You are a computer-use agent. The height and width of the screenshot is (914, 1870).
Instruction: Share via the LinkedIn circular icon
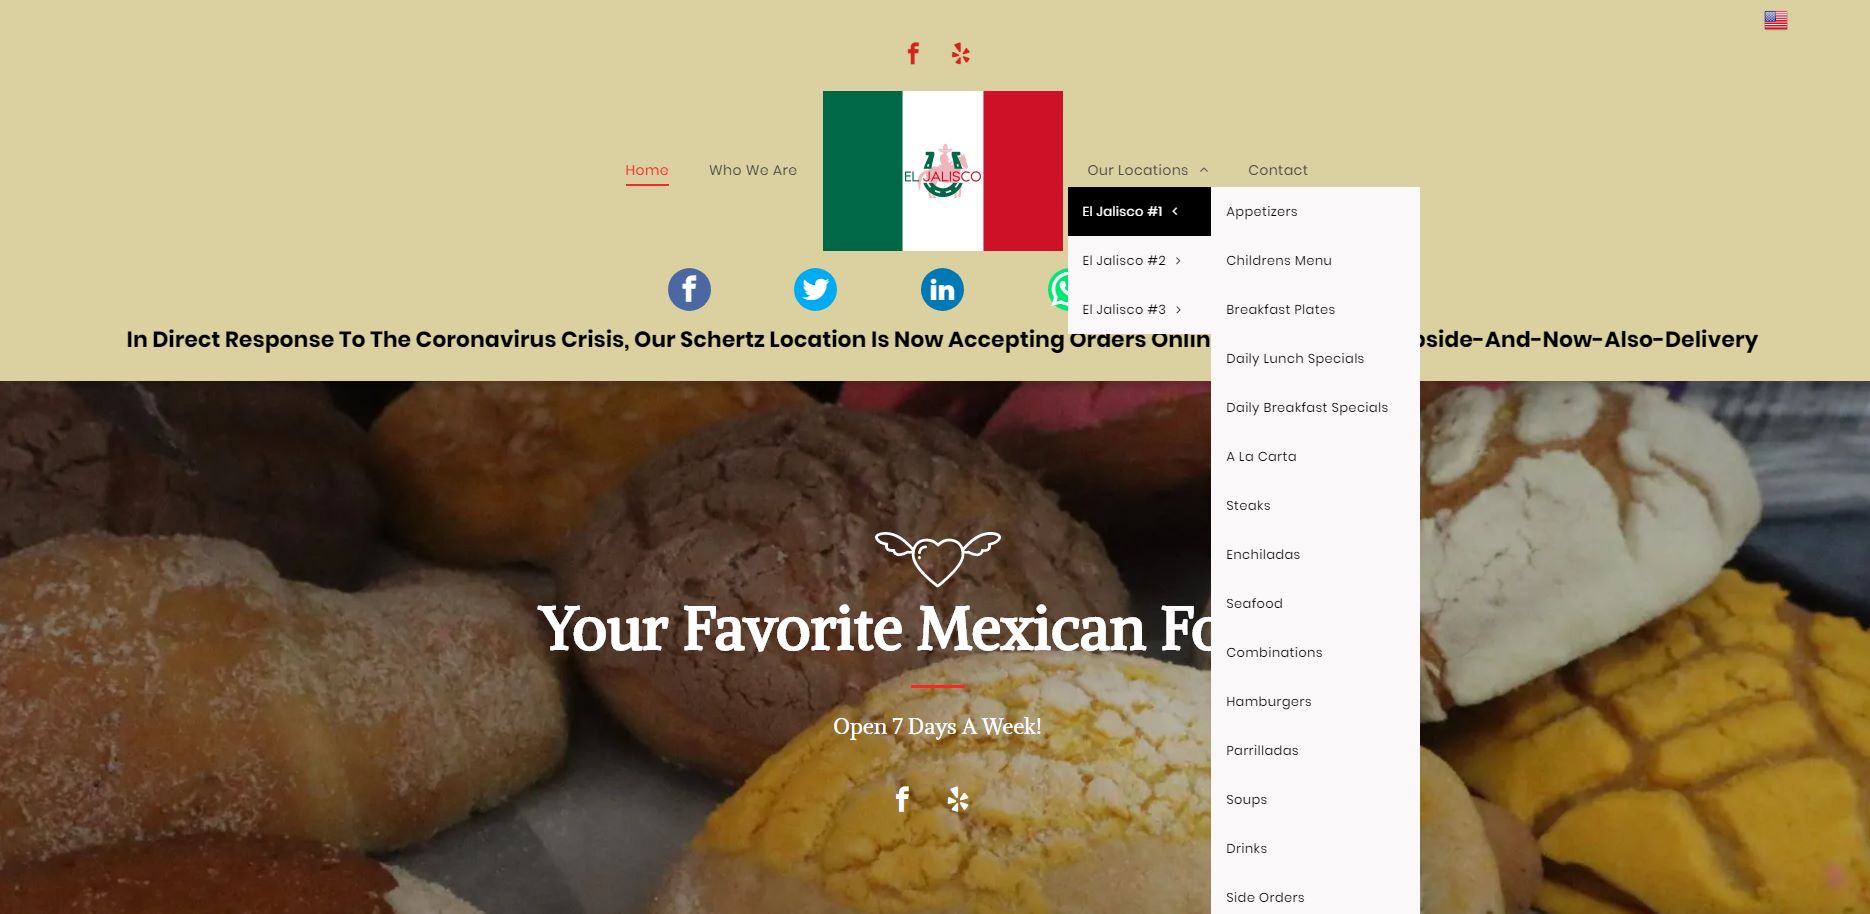[942, 290]
